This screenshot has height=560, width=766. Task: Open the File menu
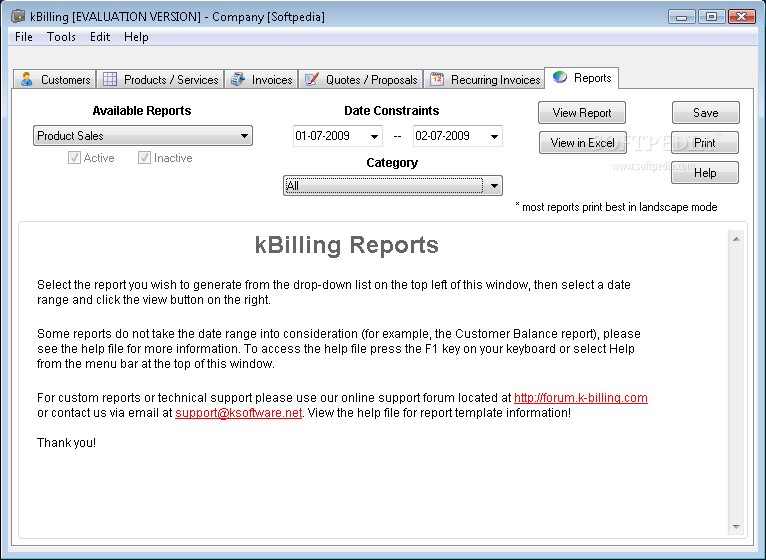point(23,37)
